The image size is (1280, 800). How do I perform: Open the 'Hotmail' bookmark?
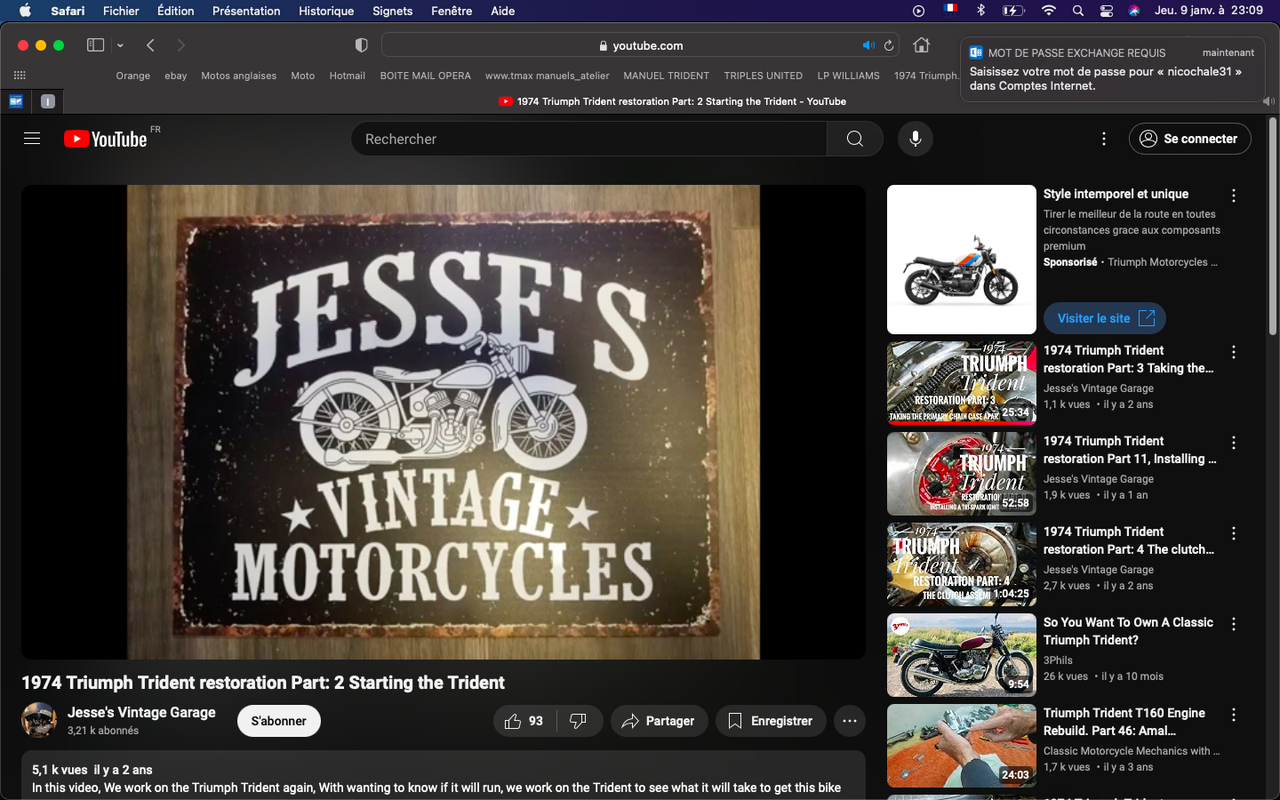[x=347, y=75]
